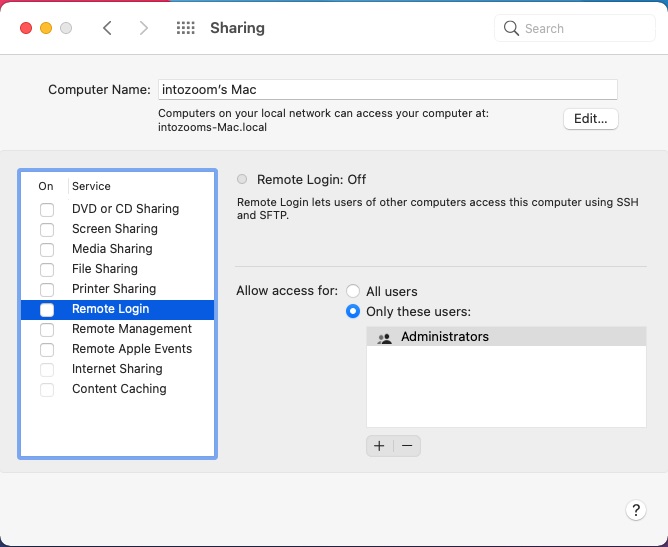Select Remote Management service row
Screen dimensions: 668x547
click(118, 329)
